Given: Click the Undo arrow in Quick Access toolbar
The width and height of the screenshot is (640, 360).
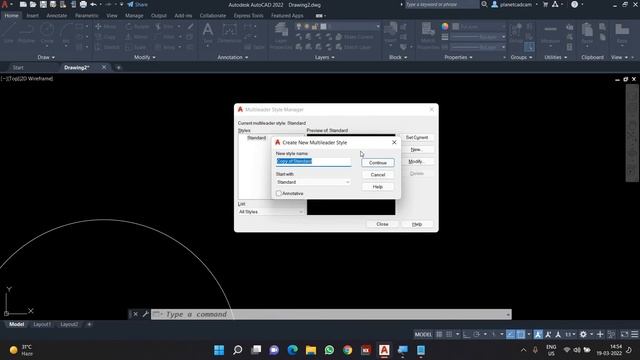Looking at the screenshot, I should pyautogui.click(x=93, y=4).
